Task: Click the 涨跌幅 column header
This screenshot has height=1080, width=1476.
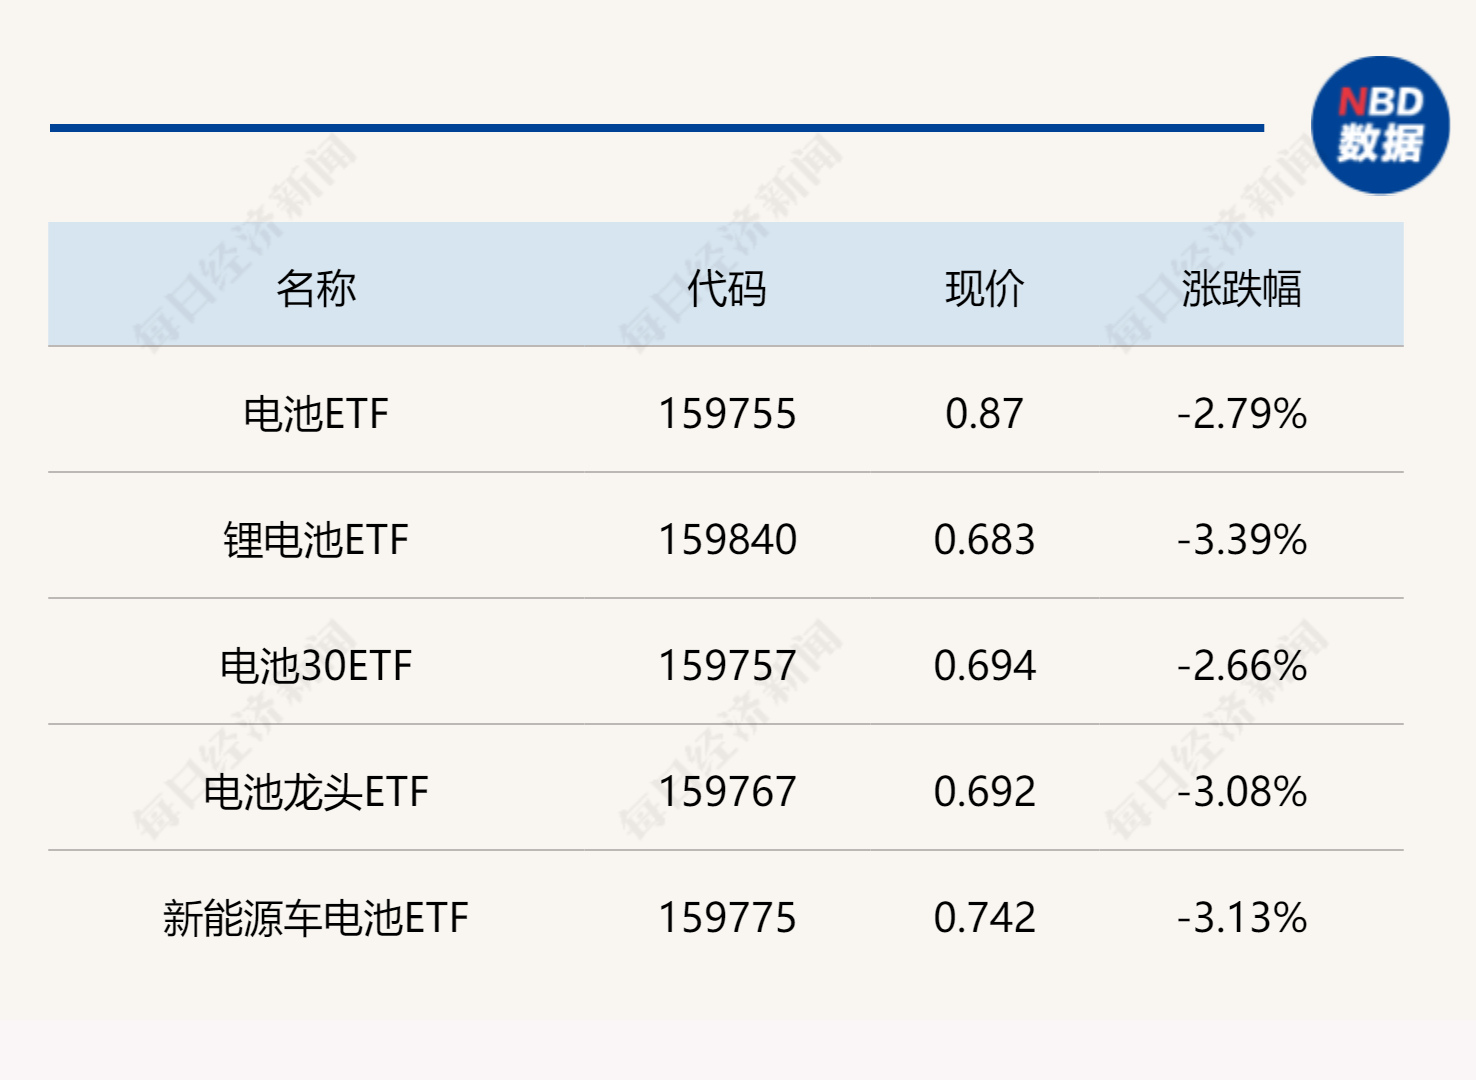Action: coord(1241,289)
